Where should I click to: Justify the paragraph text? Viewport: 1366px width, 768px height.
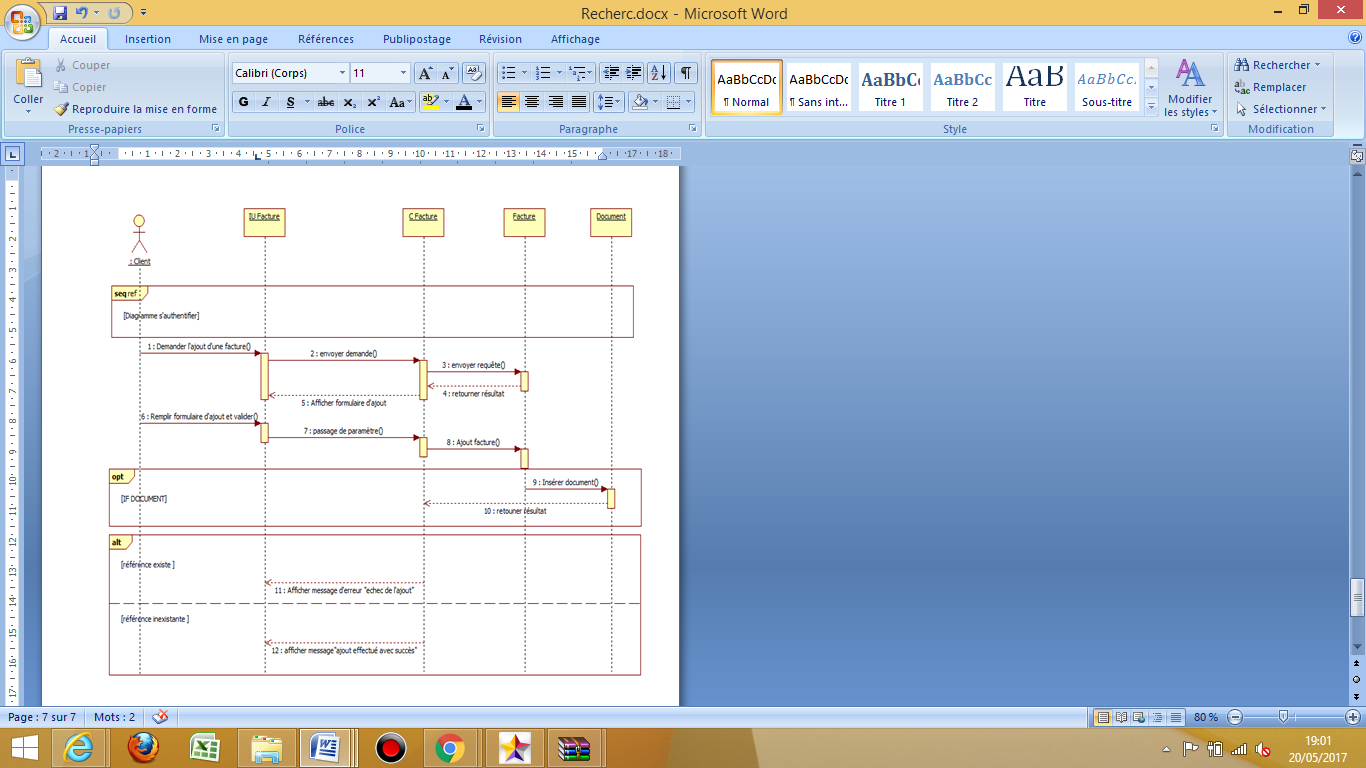pyautogui.click(x=579, y=102)
